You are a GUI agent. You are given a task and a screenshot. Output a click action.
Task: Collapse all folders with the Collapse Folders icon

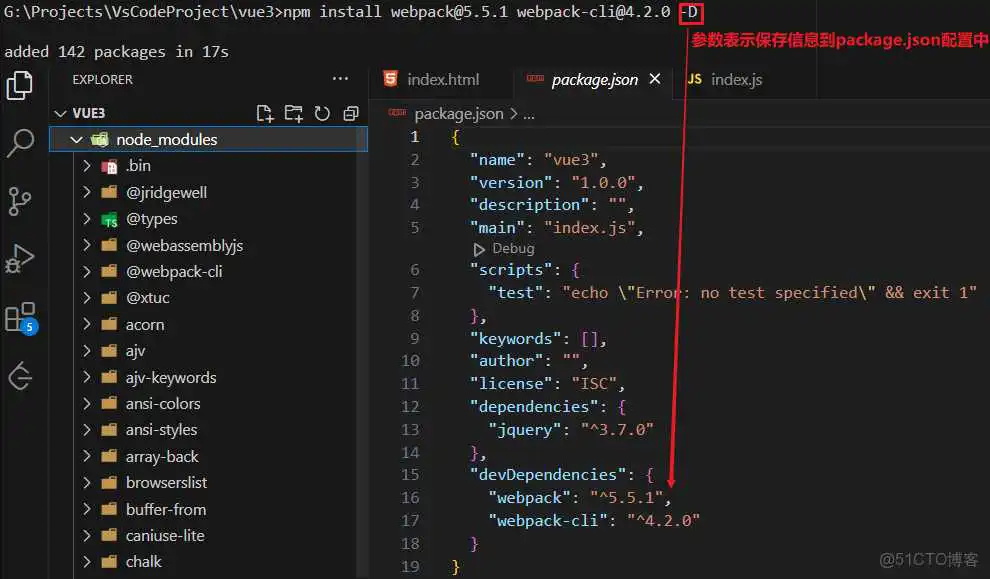pos(350,113)
